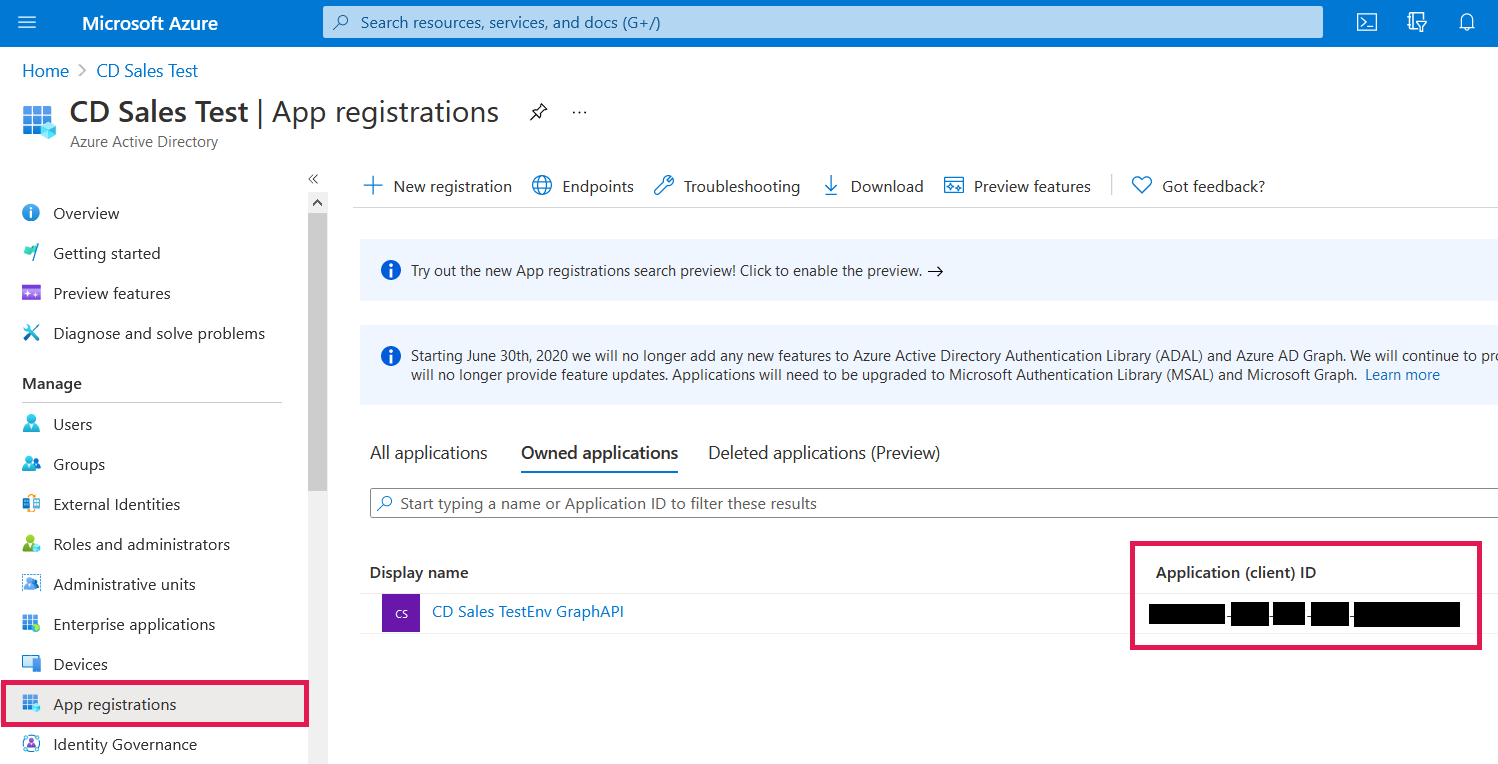Open External Identities
1498x764 pixels.
point(117,504)
